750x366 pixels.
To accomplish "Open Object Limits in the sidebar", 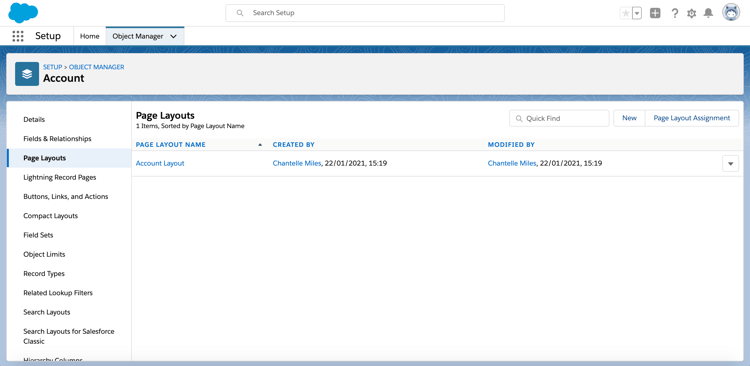I will click(44, 255).
